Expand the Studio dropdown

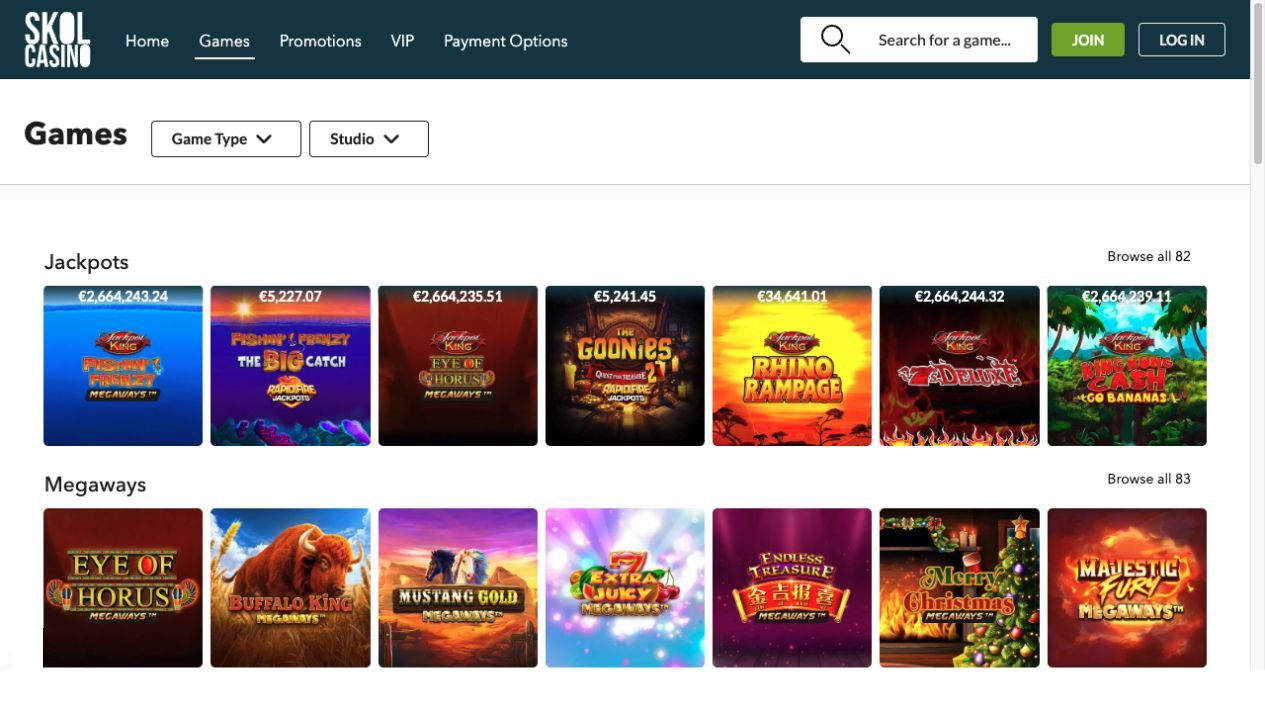[369, 139]
